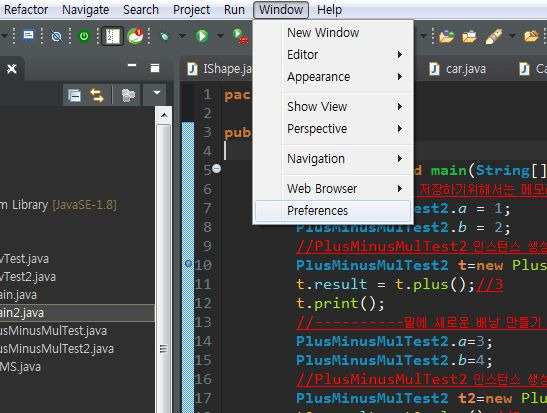Switch to the car.java editor tab
547x413 pixels.
coord(457,69)
